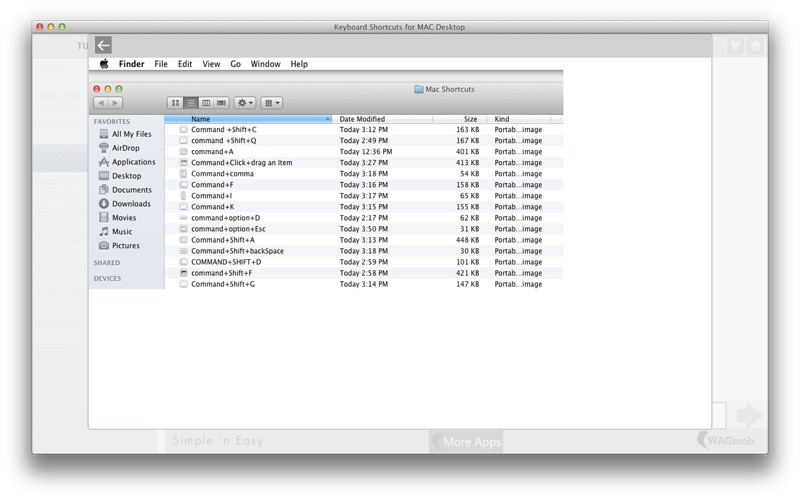
Task: Open the Help menu
Action: click(299, 64)
